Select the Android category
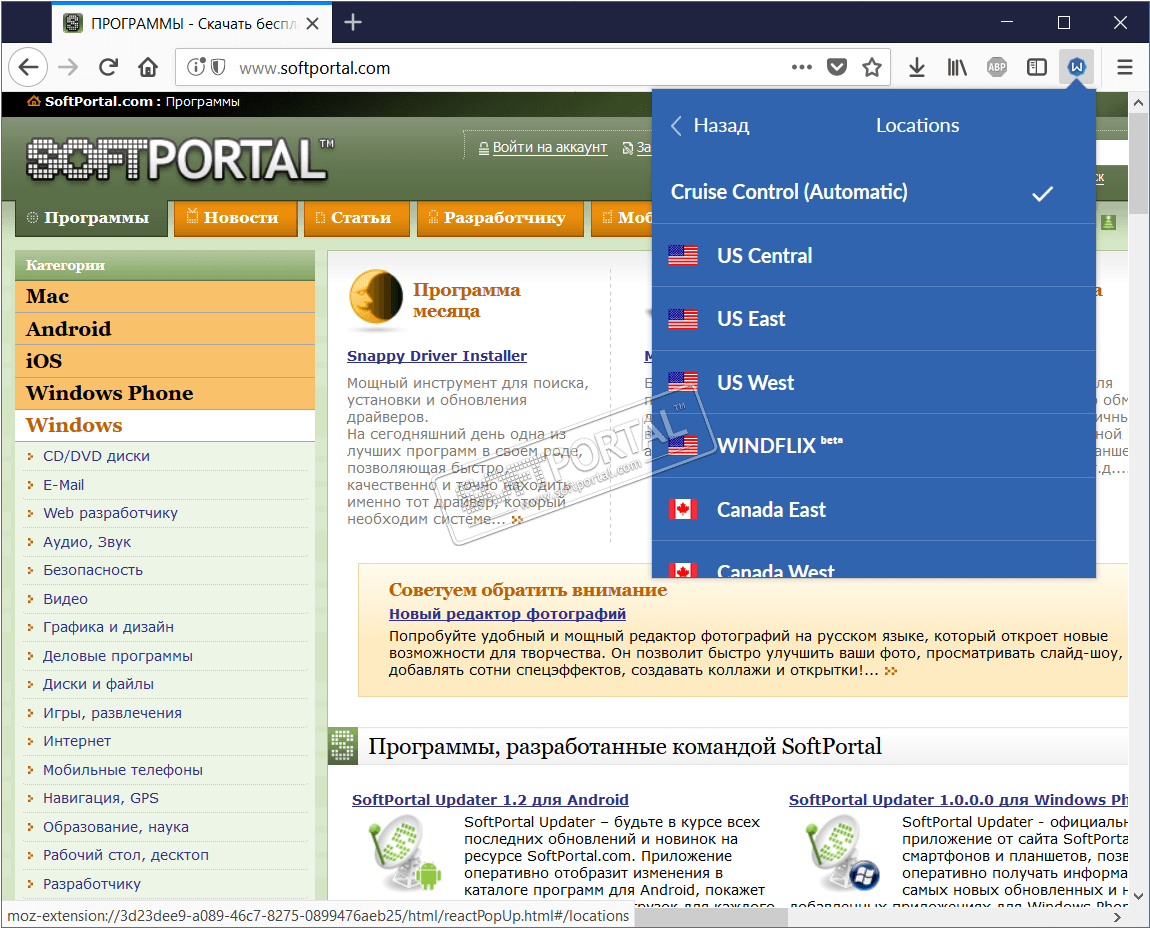The image size is (1150, 928). pyautogui.click(x=165, y=329)
